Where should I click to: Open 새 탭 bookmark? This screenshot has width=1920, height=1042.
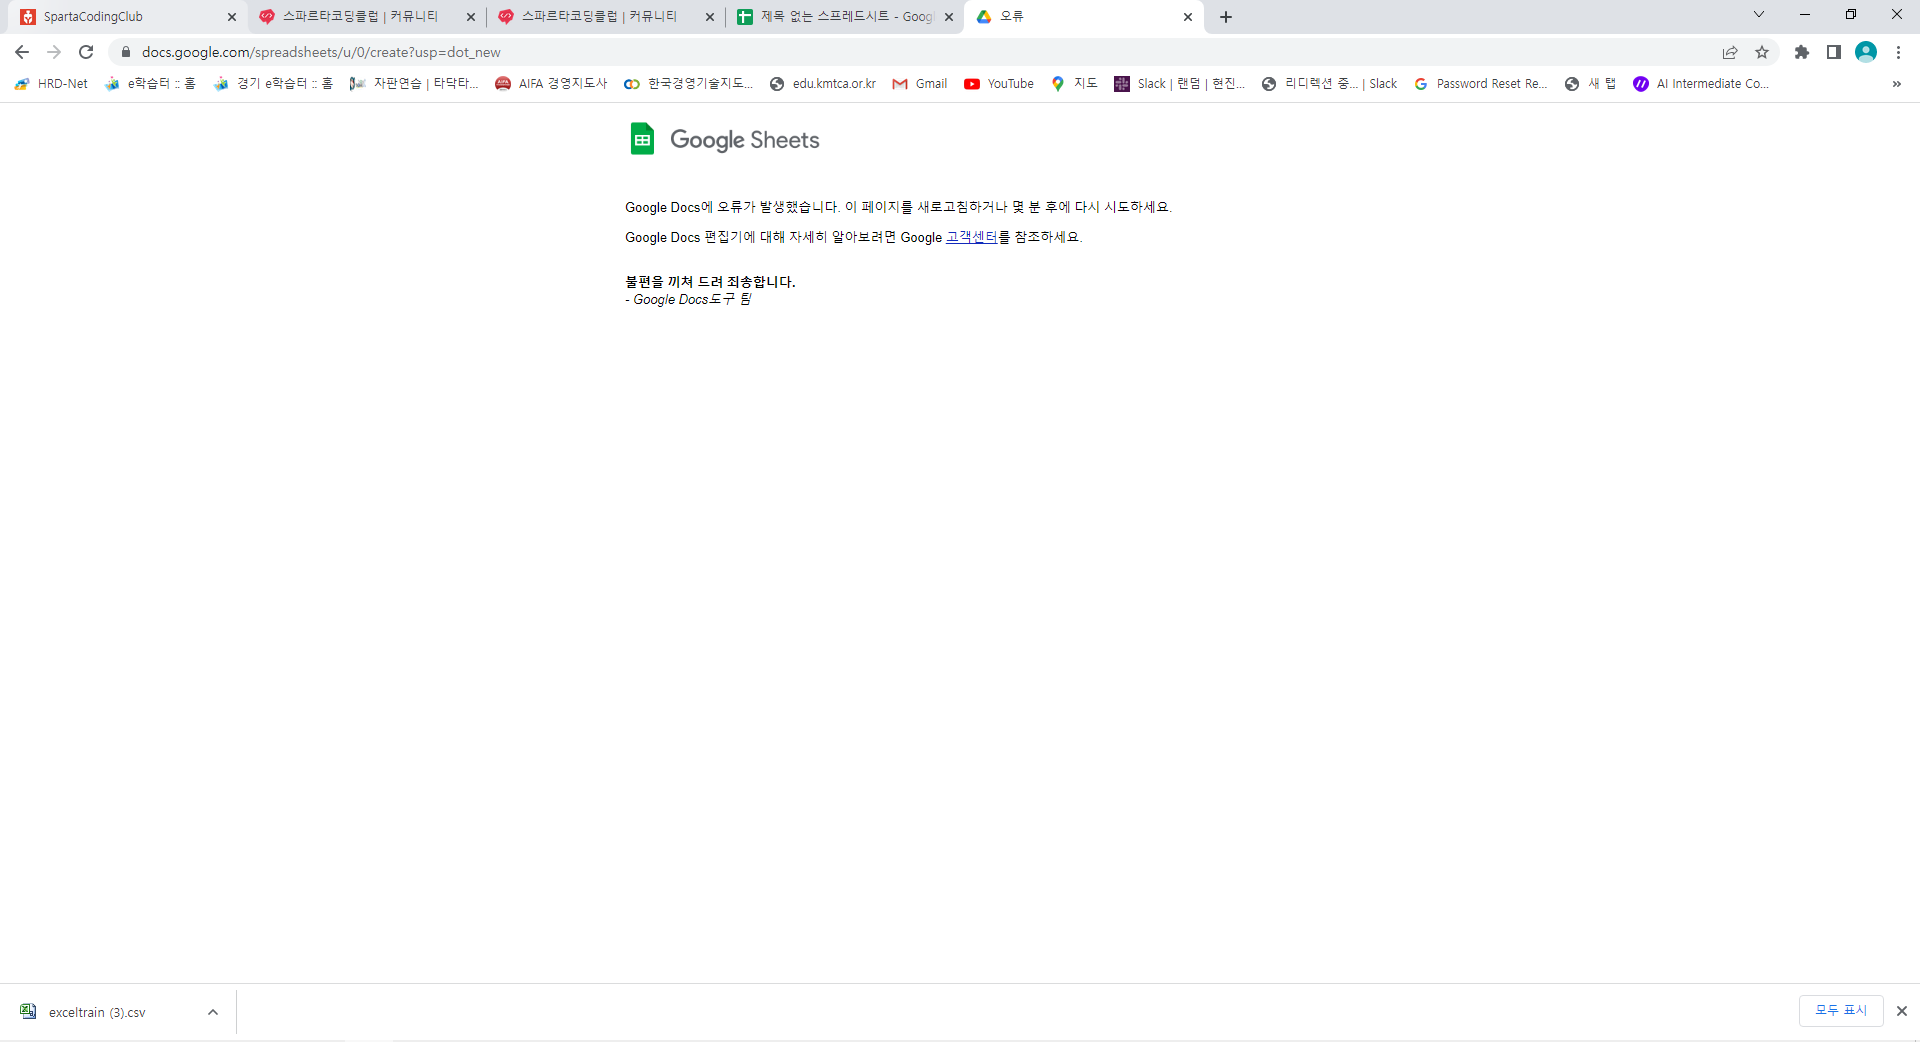pos(1590,84)
